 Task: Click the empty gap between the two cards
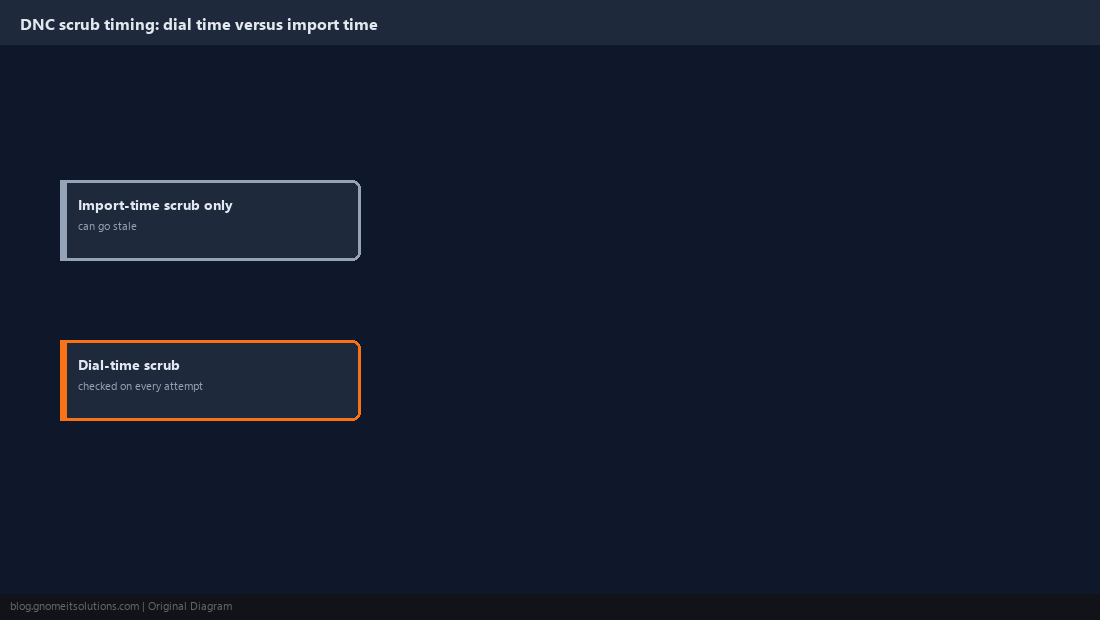(x=210, y=300)
